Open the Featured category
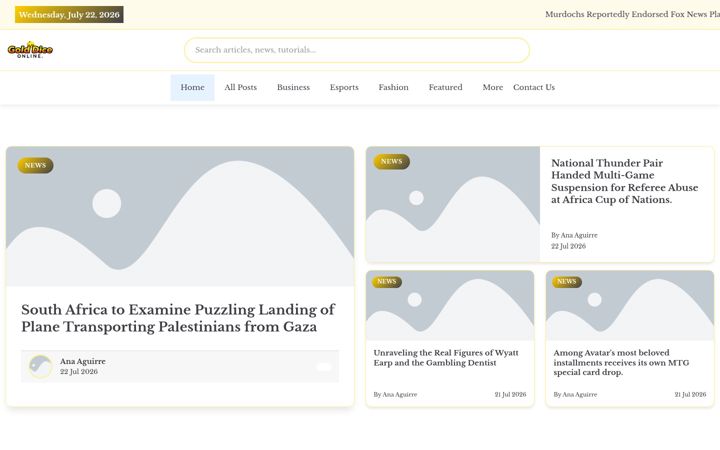720x450 pixels. pyautogui.click(x=445, y=87)
